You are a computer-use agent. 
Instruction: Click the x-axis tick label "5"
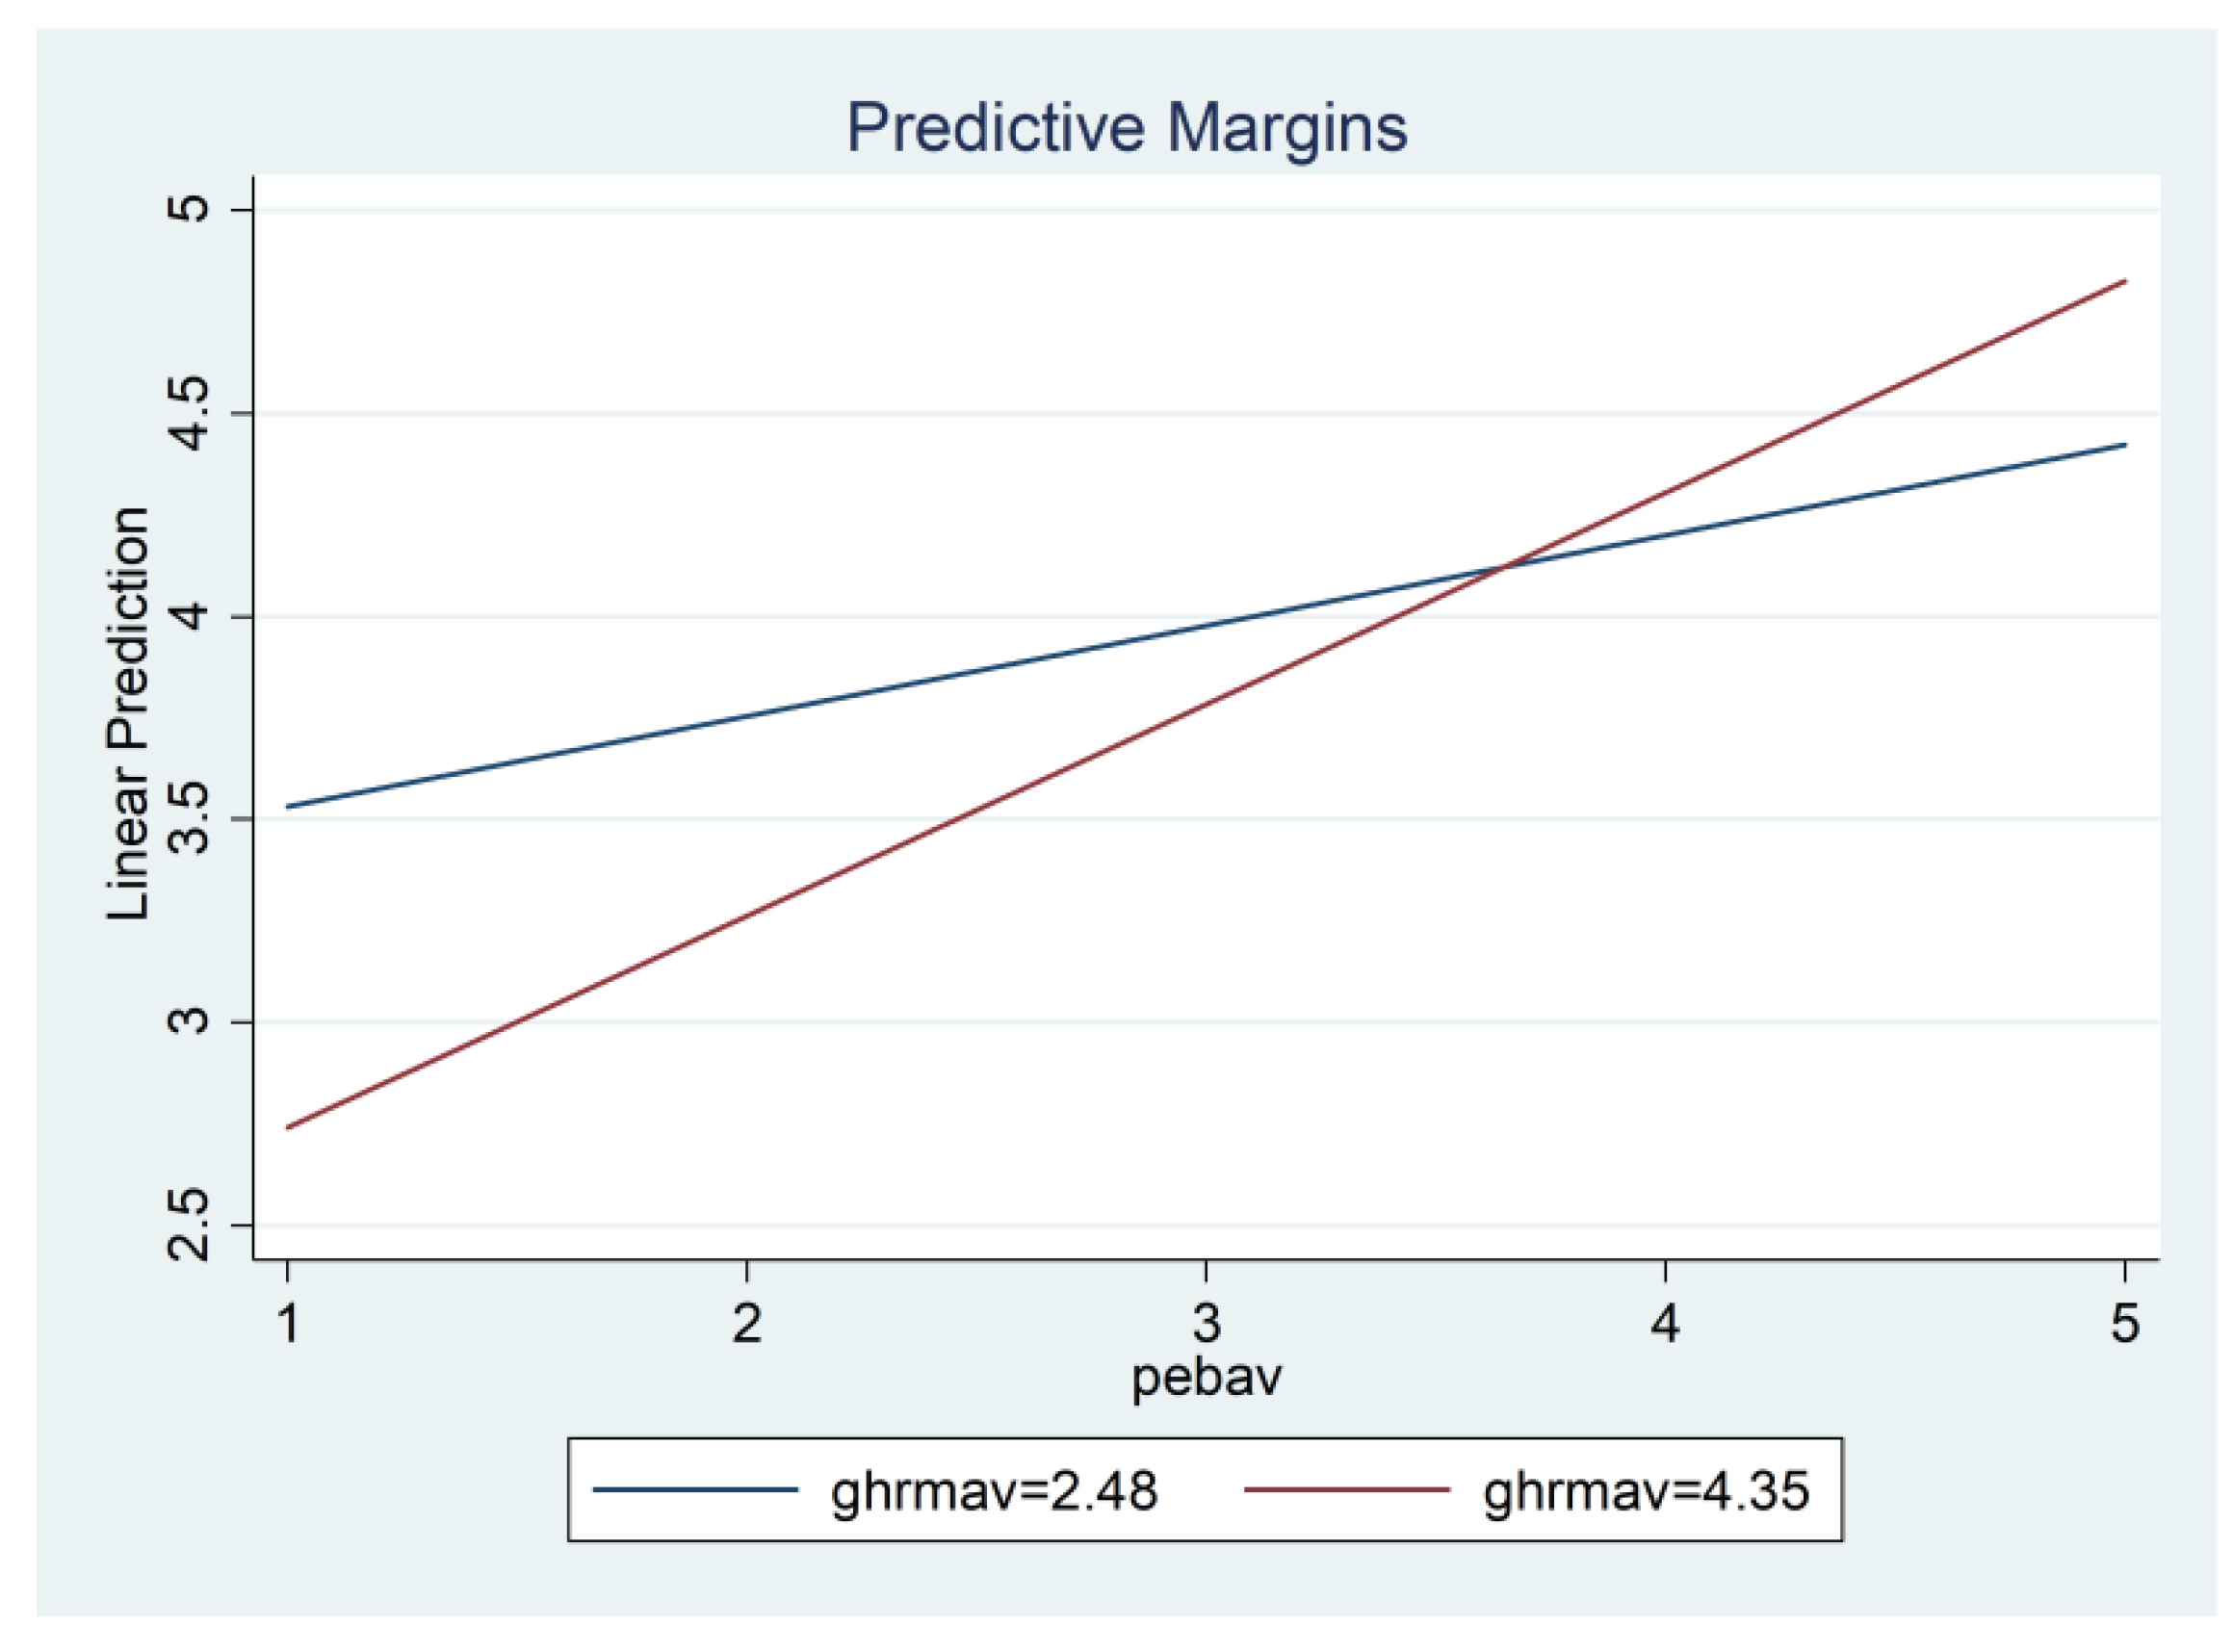pyautogui.click(x=2124, y=1324)
